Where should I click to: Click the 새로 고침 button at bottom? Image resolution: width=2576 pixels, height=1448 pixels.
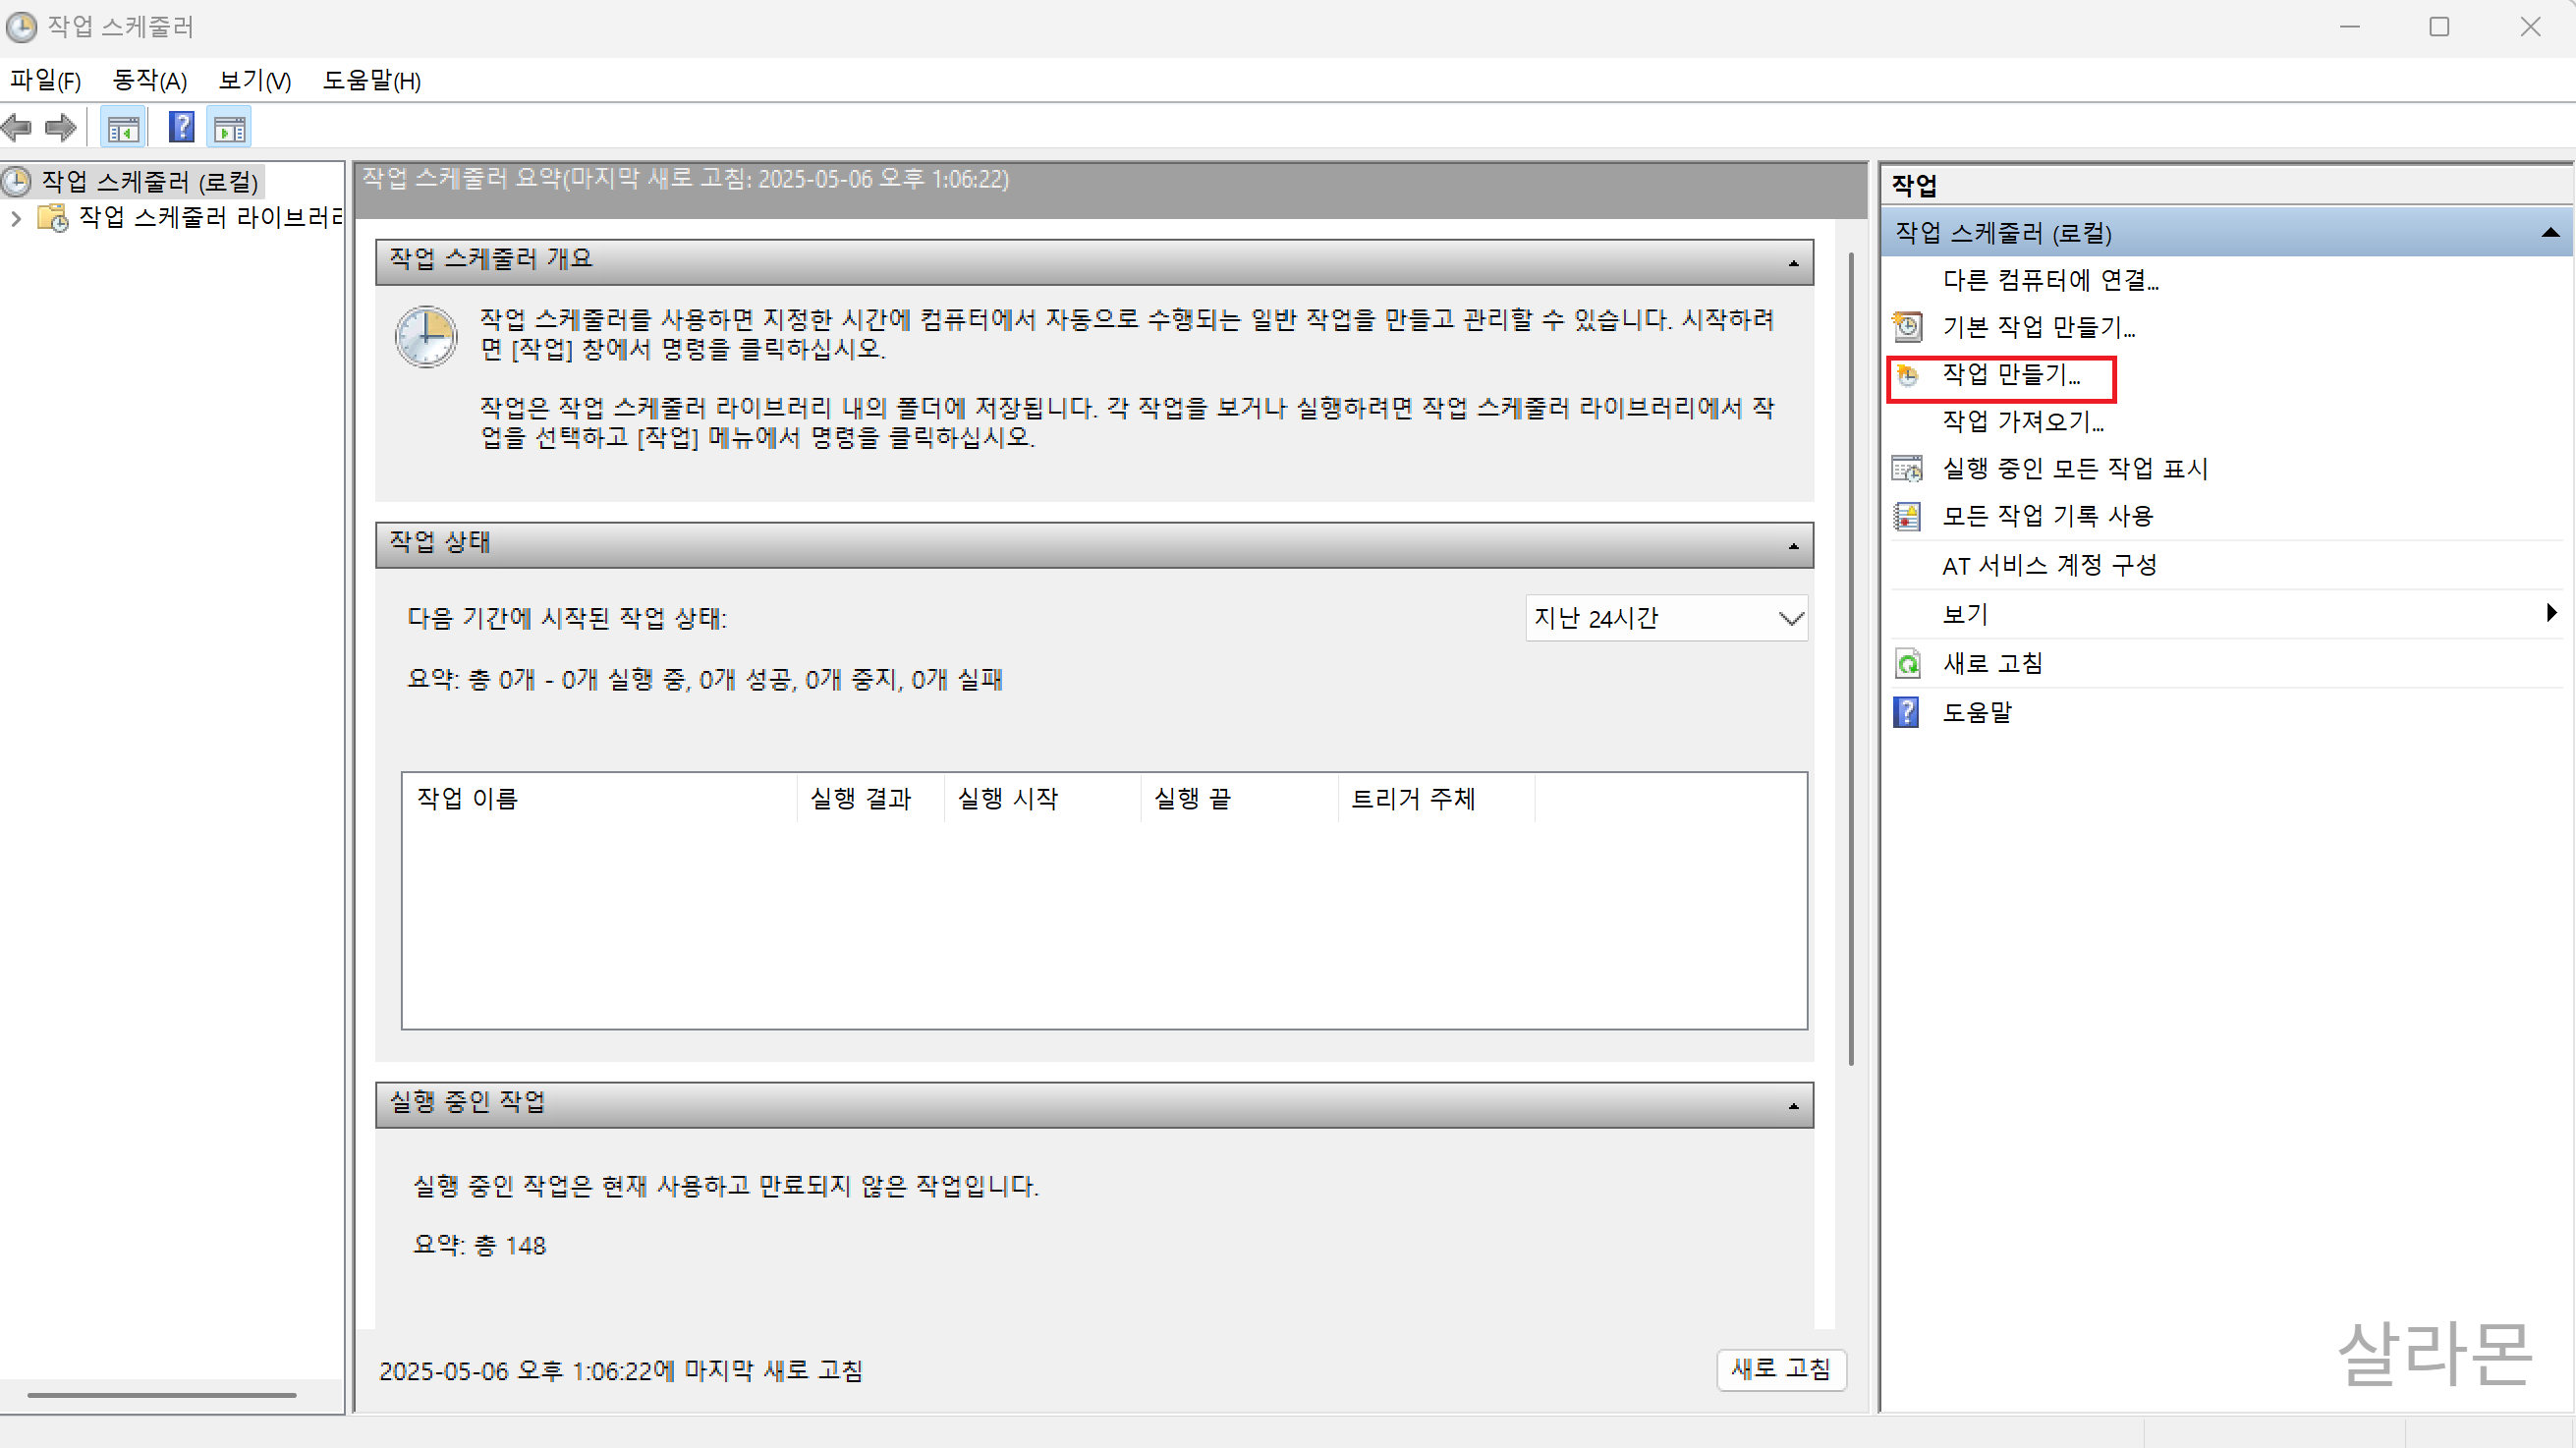tap(1780, 1369)
